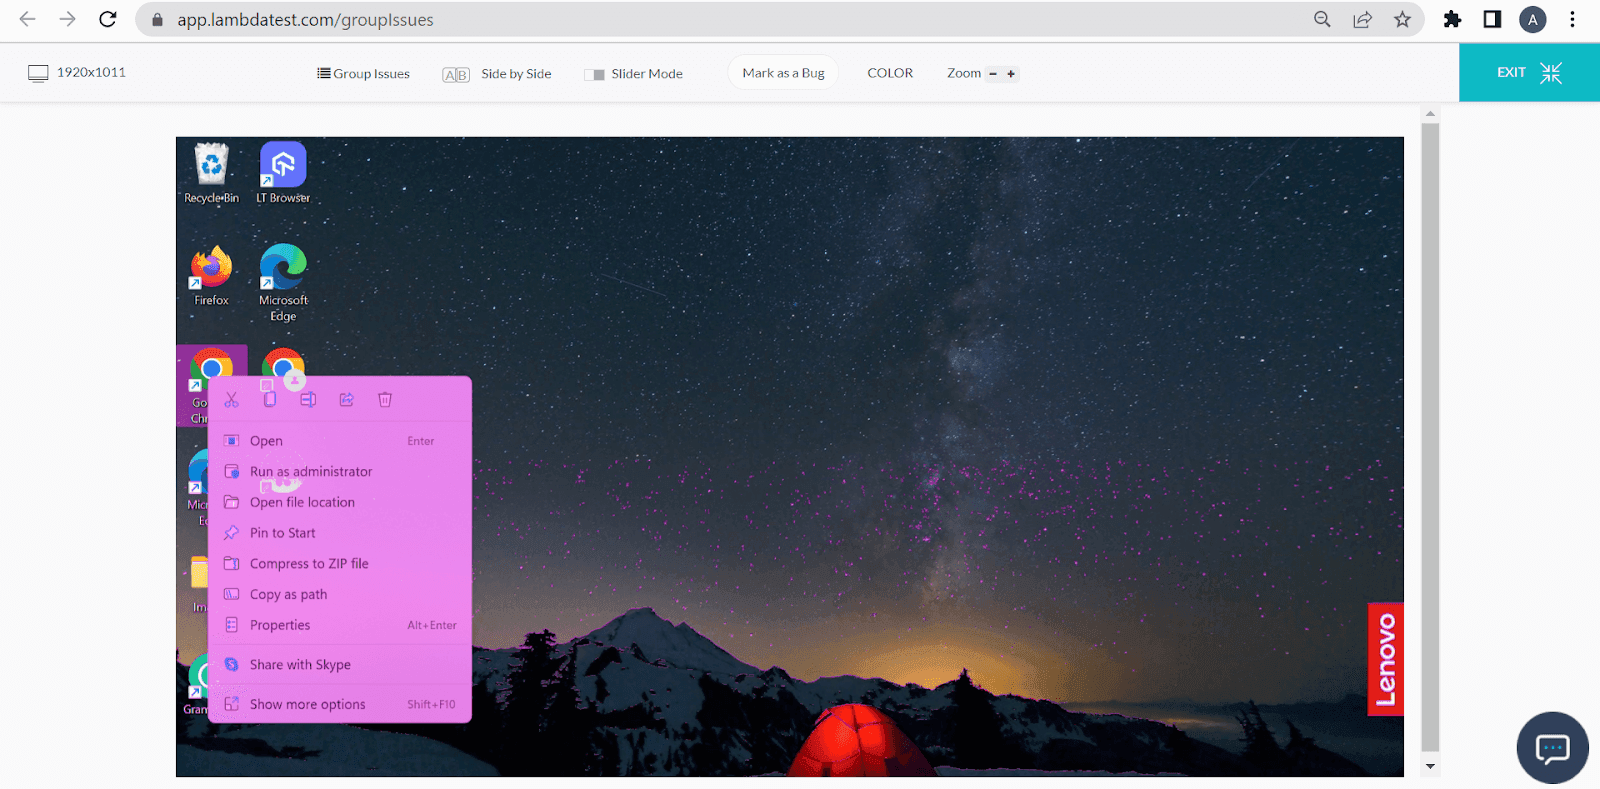Open Chrome's three-dot menu

click(x=1572, y=20)
